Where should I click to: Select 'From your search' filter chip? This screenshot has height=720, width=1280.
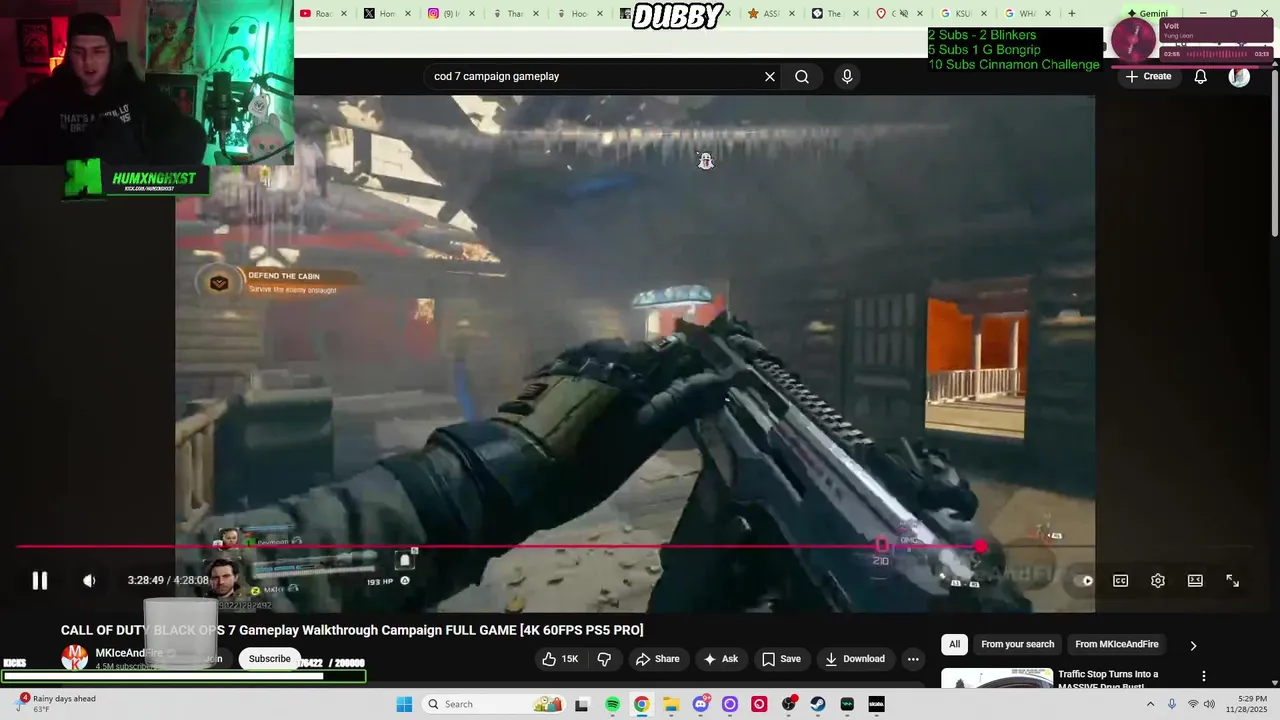1018,645
